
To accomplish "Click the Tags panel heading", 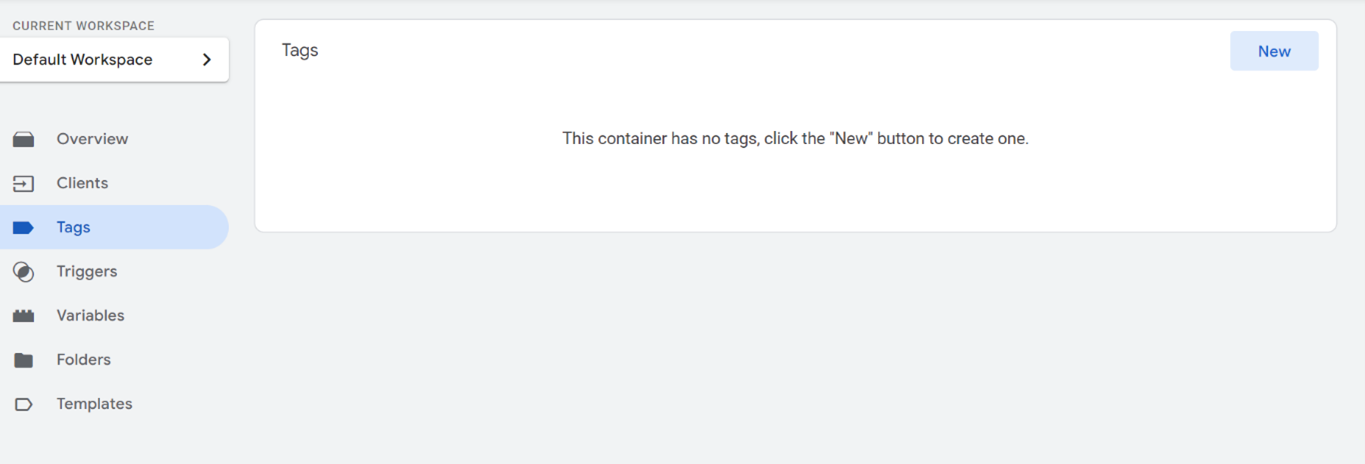I will (300, 50).
